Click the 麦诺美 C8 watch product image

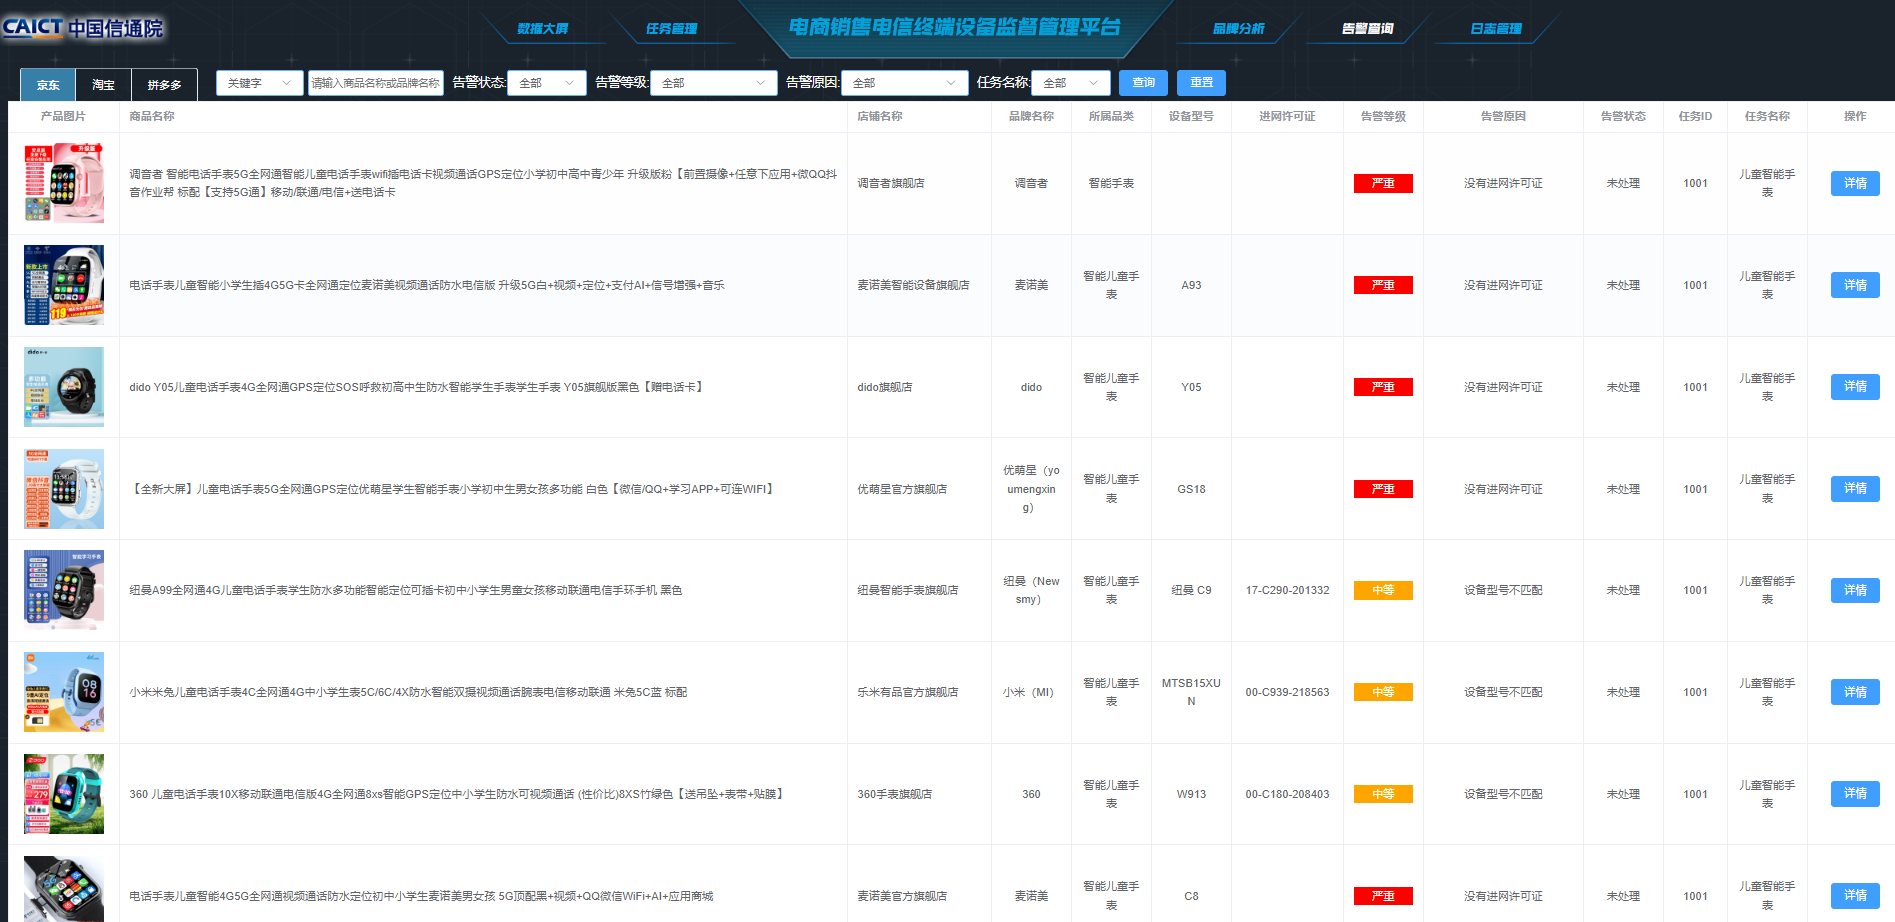click(64, 889)
